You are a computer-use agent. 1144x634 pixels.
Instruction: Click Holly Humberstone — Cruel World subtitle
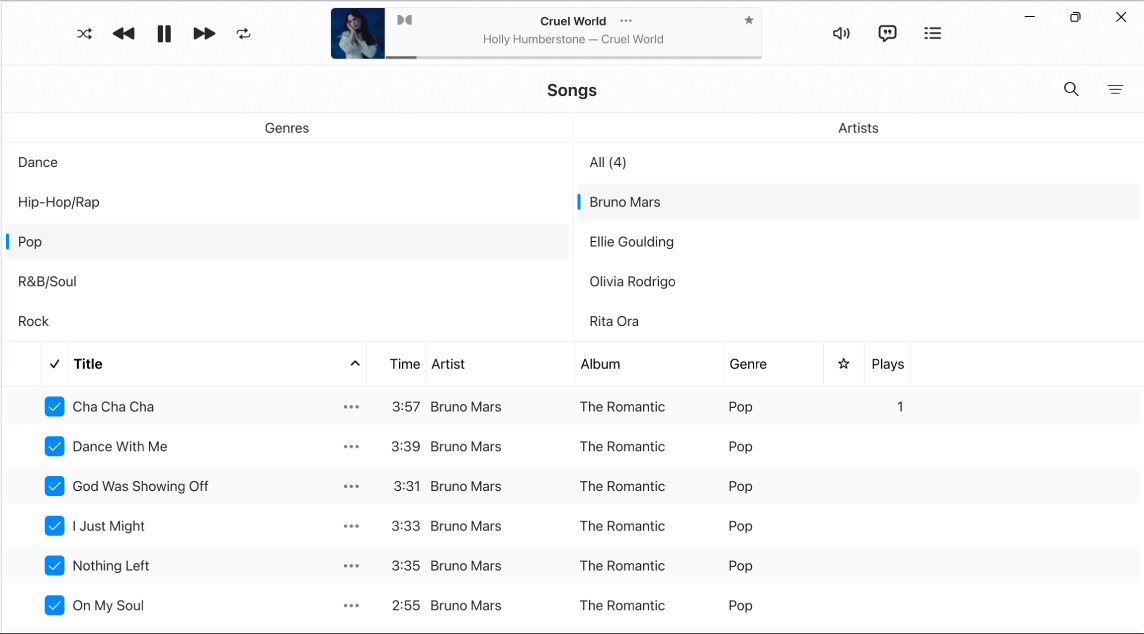pos(573,39)
